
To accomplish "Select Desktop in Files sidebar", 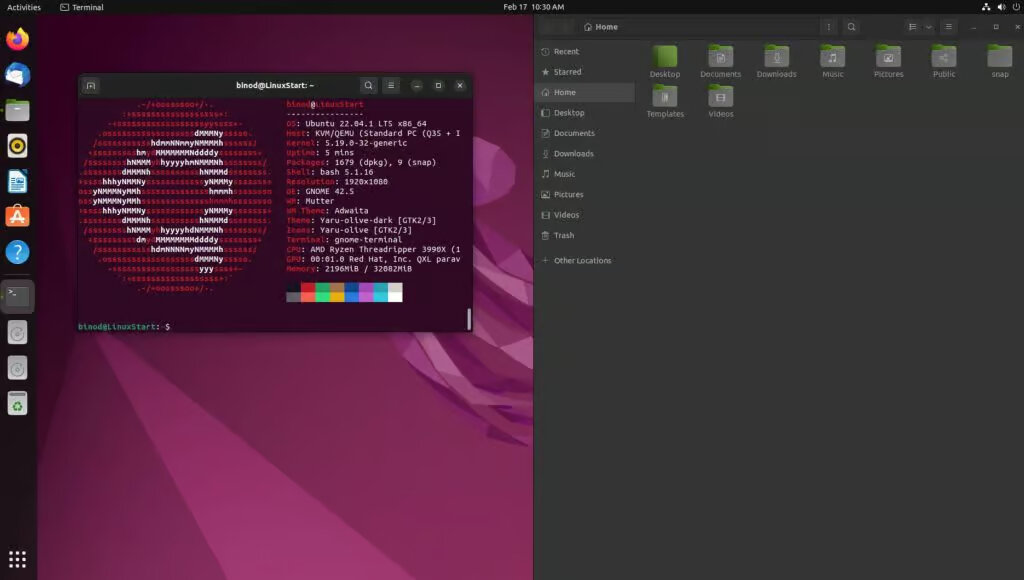I will tap(584, 113).
